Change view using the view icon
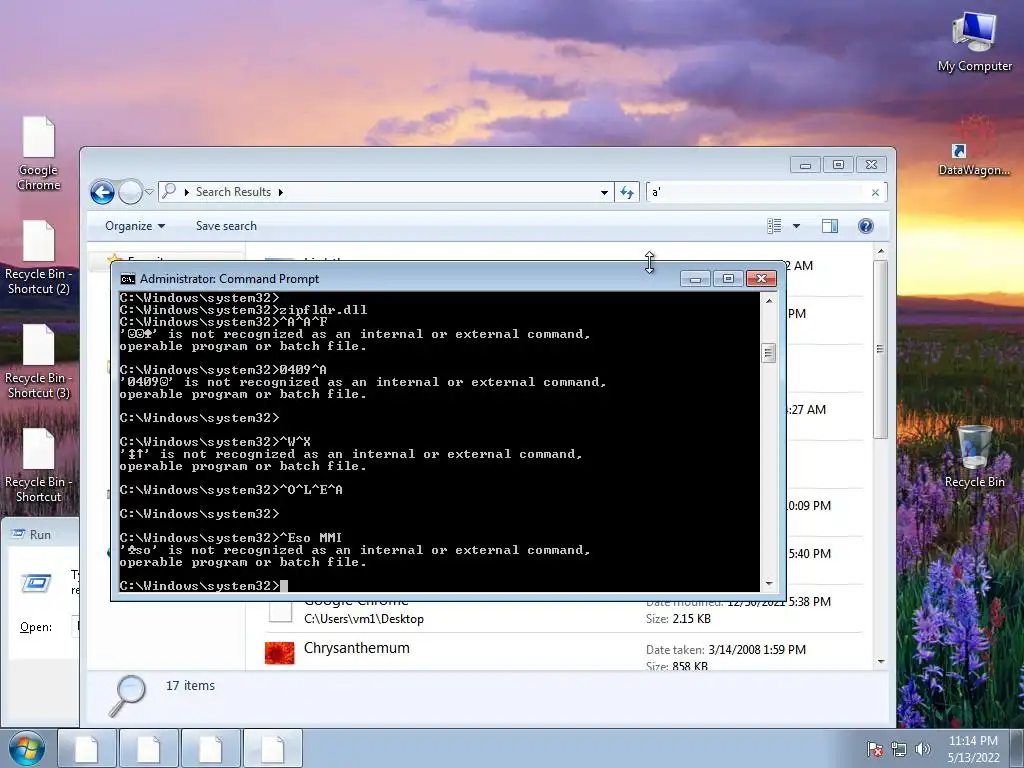Viewport: 1024px width, 768px height. pyautogui.click(x=775, y=226)
